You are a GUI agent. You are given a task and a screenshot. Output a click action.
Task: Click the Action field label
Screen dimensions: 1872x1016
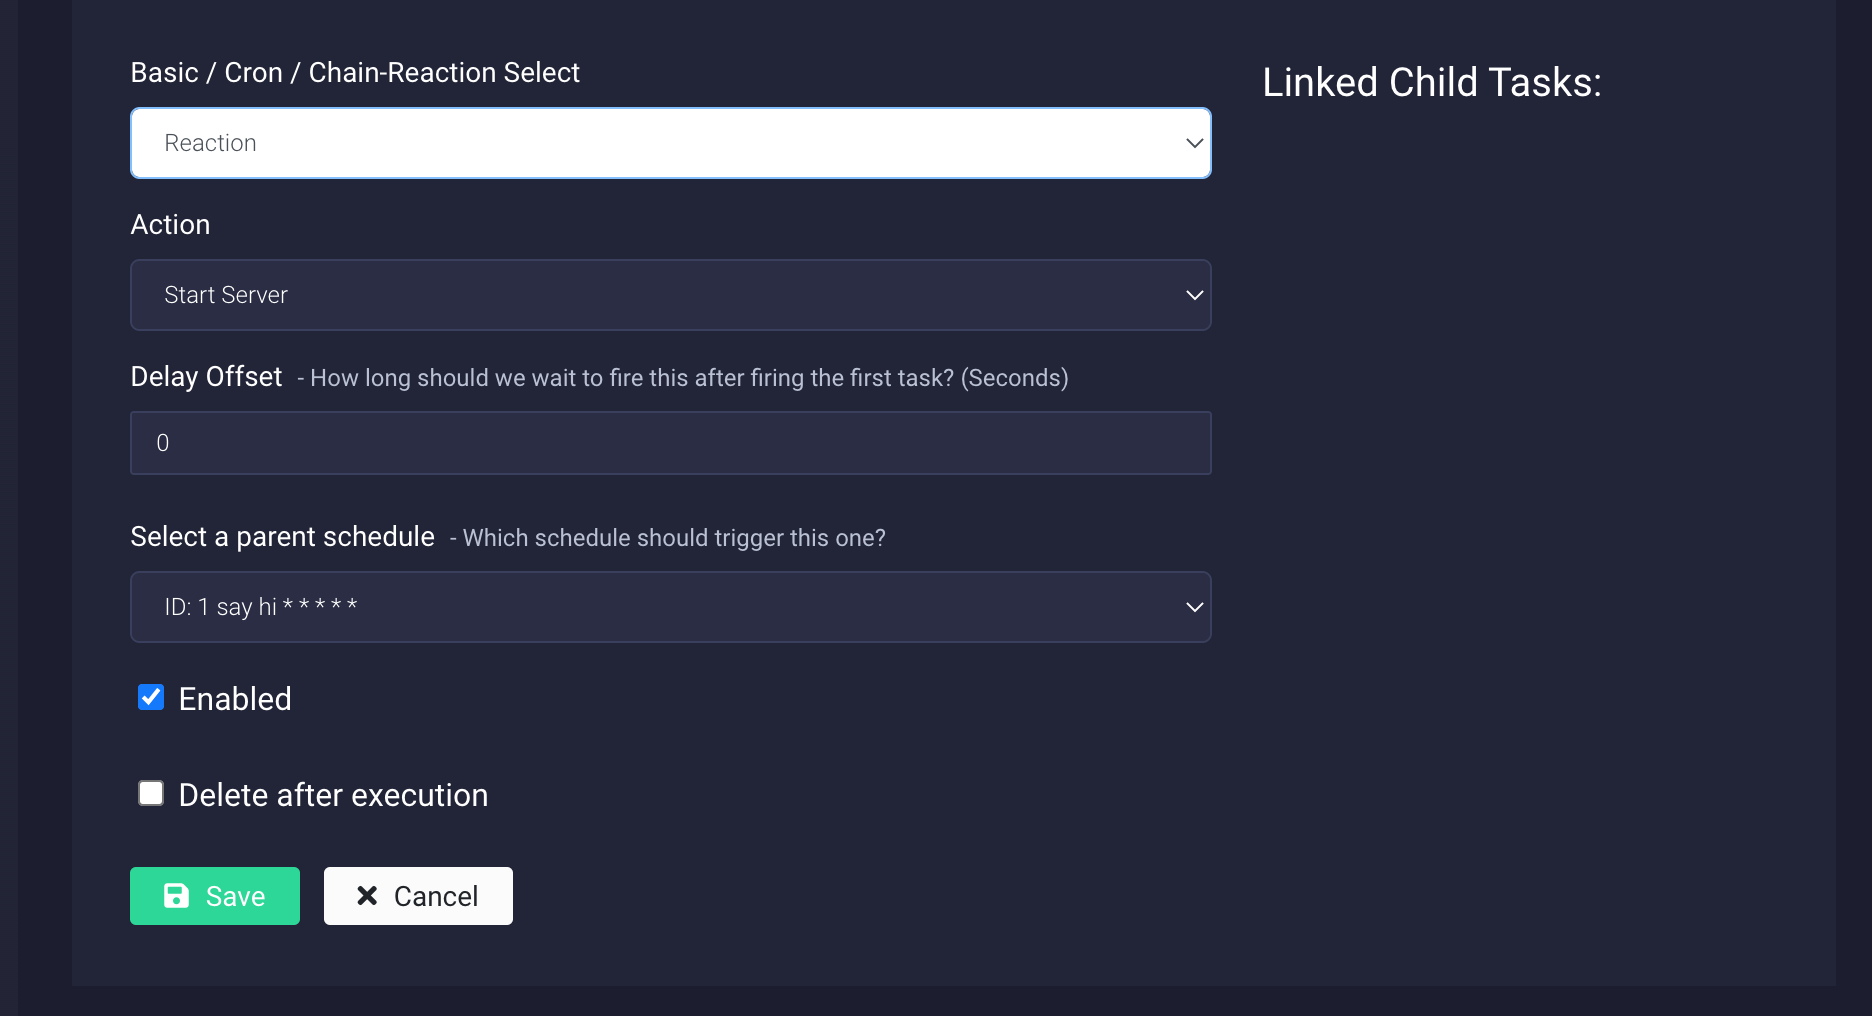click(170, 225)
